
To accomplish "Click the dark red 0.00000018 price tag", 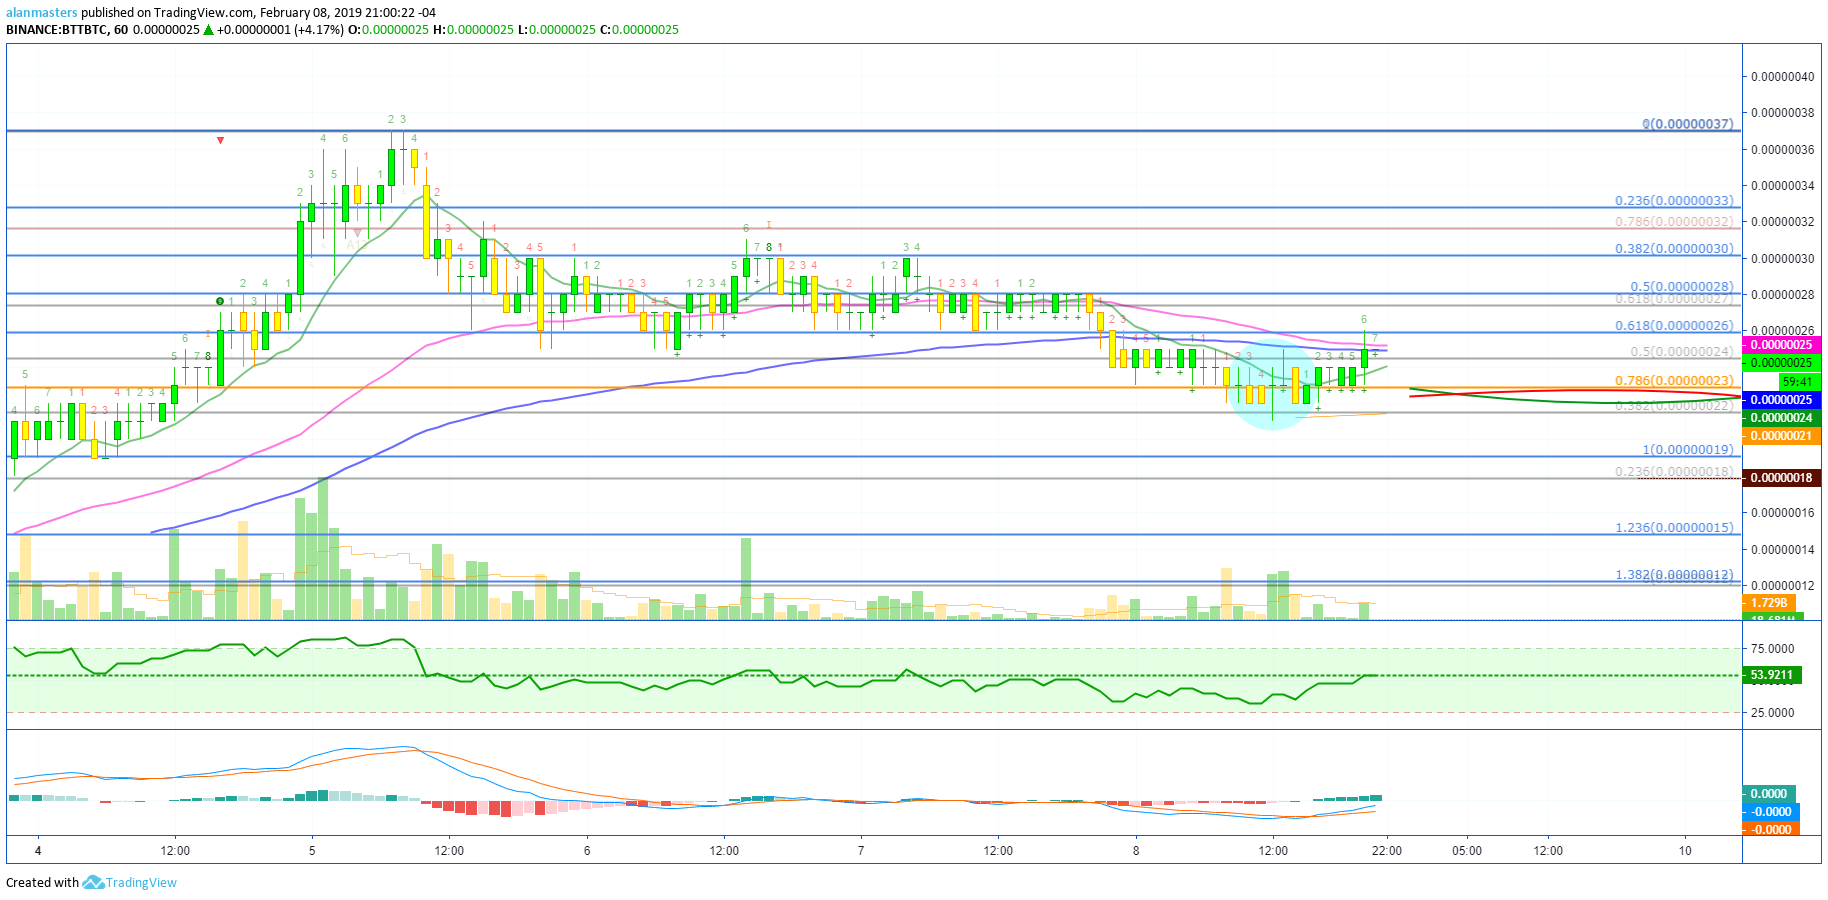I will click(x=1781, y=478).
